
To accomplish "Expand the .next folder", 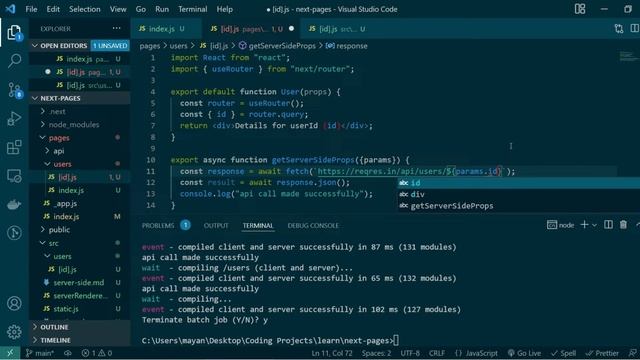I will click(x=57, y=111).
